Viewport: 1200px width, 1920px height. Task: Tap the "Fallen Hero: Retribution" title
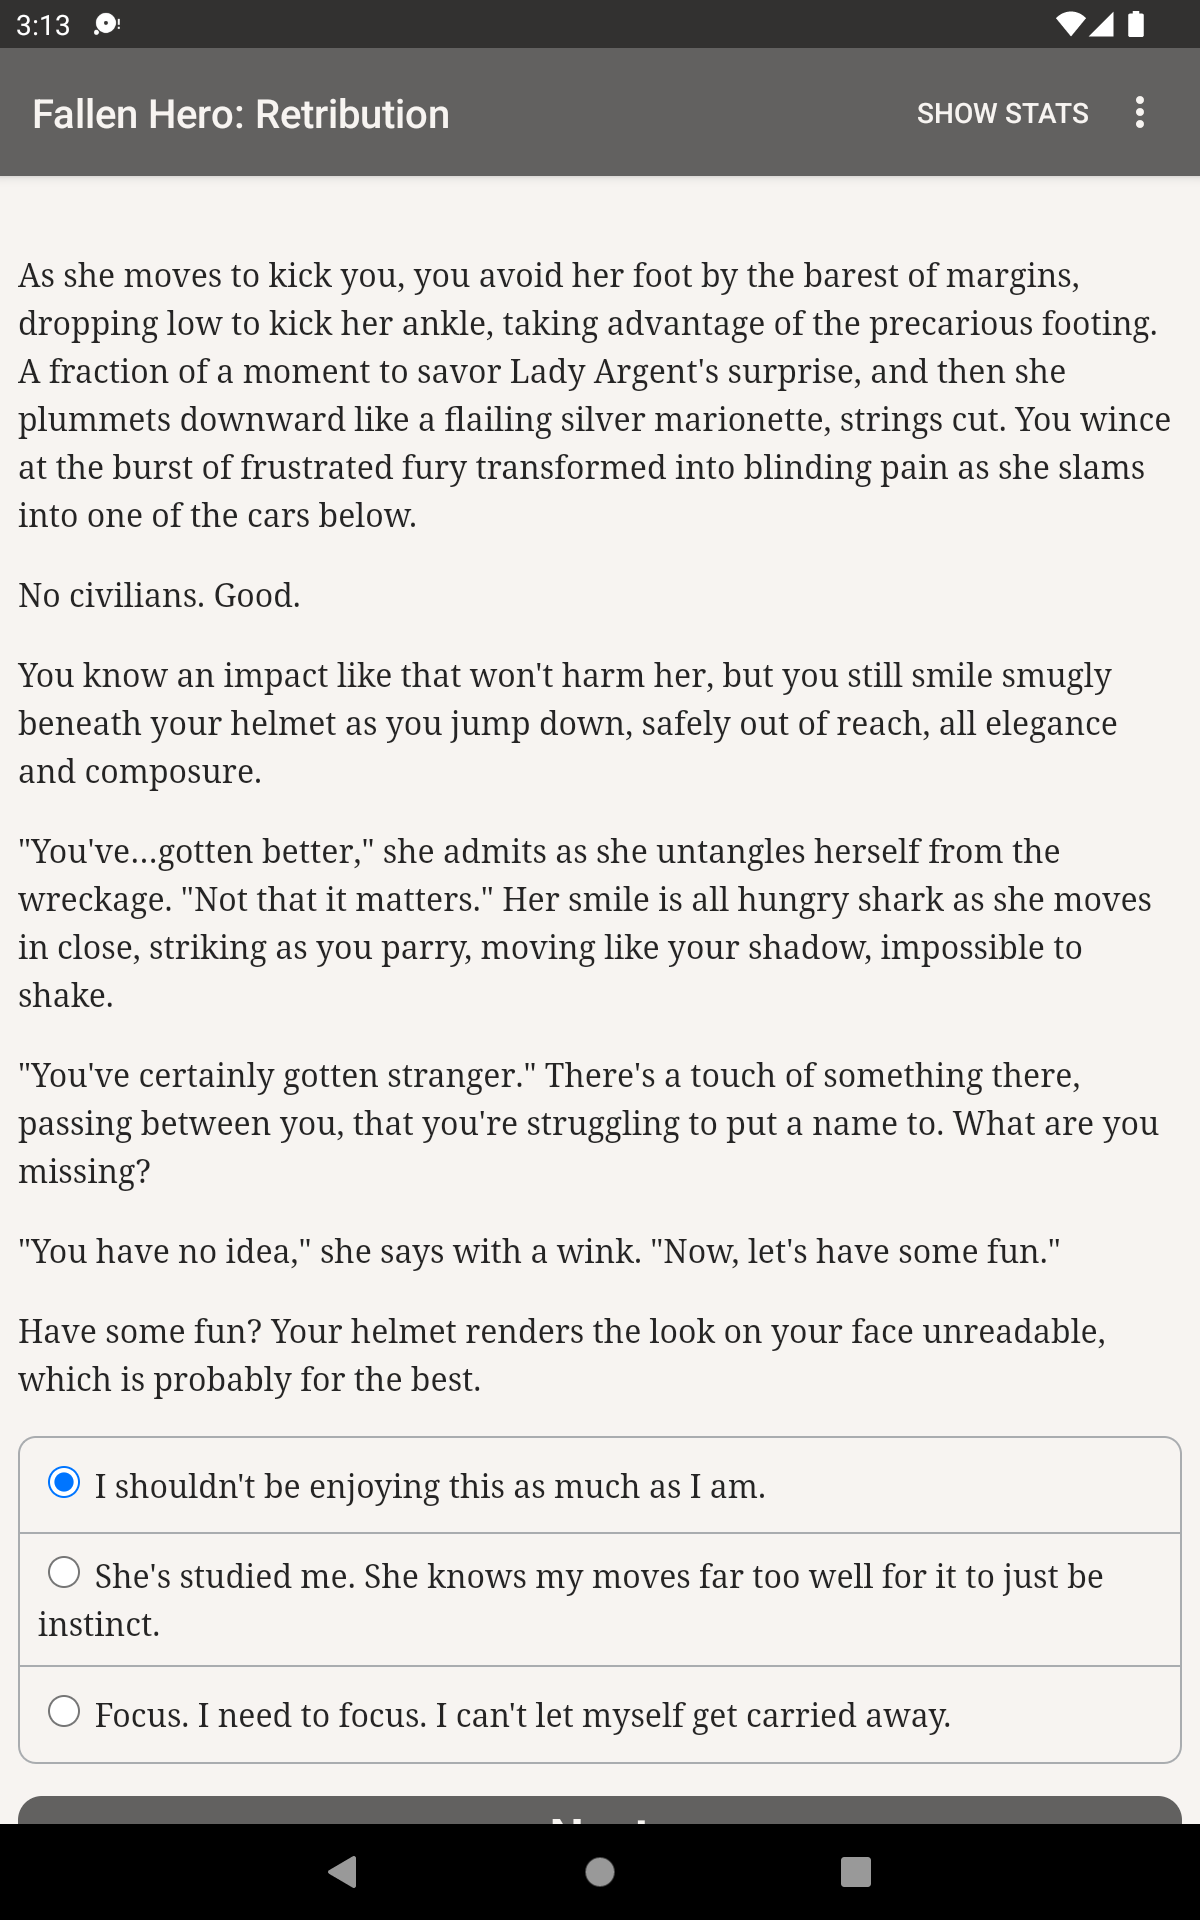[x=241, y=114]
